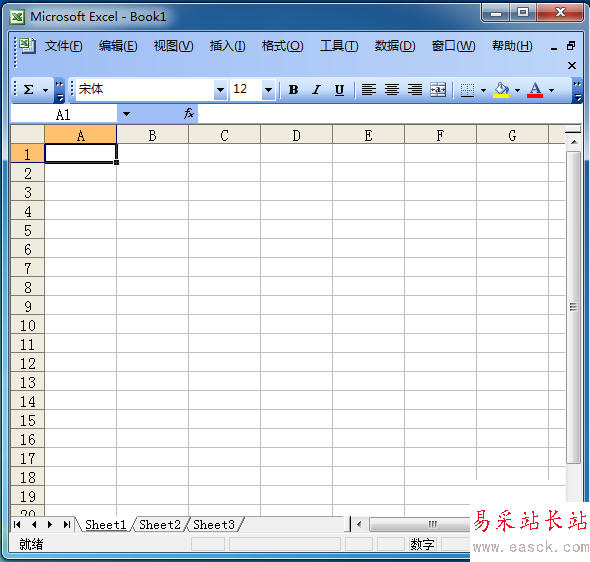The image size is (590, 562).
Task: Apply the yellow fill color
Action: click(x=501, y=90)
